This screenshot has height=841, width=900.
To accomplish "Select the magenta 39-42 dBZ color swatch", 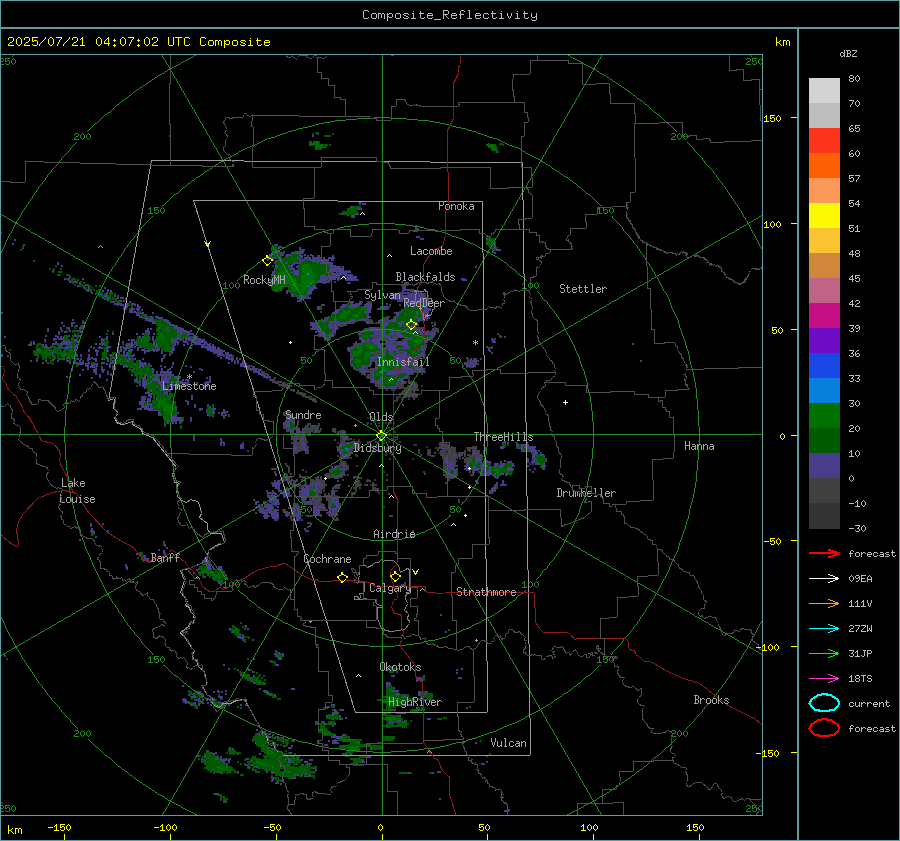I will click(x=824, y=316).
